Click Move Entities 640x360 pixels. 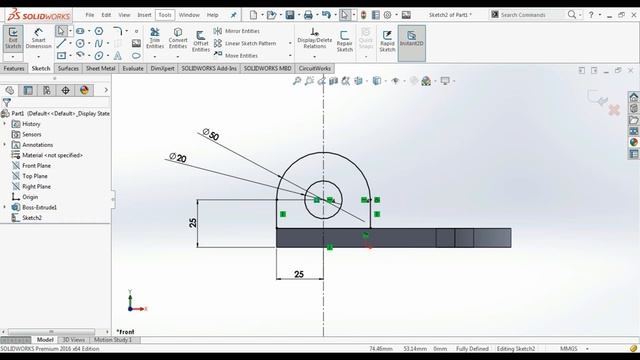[236, 55]
